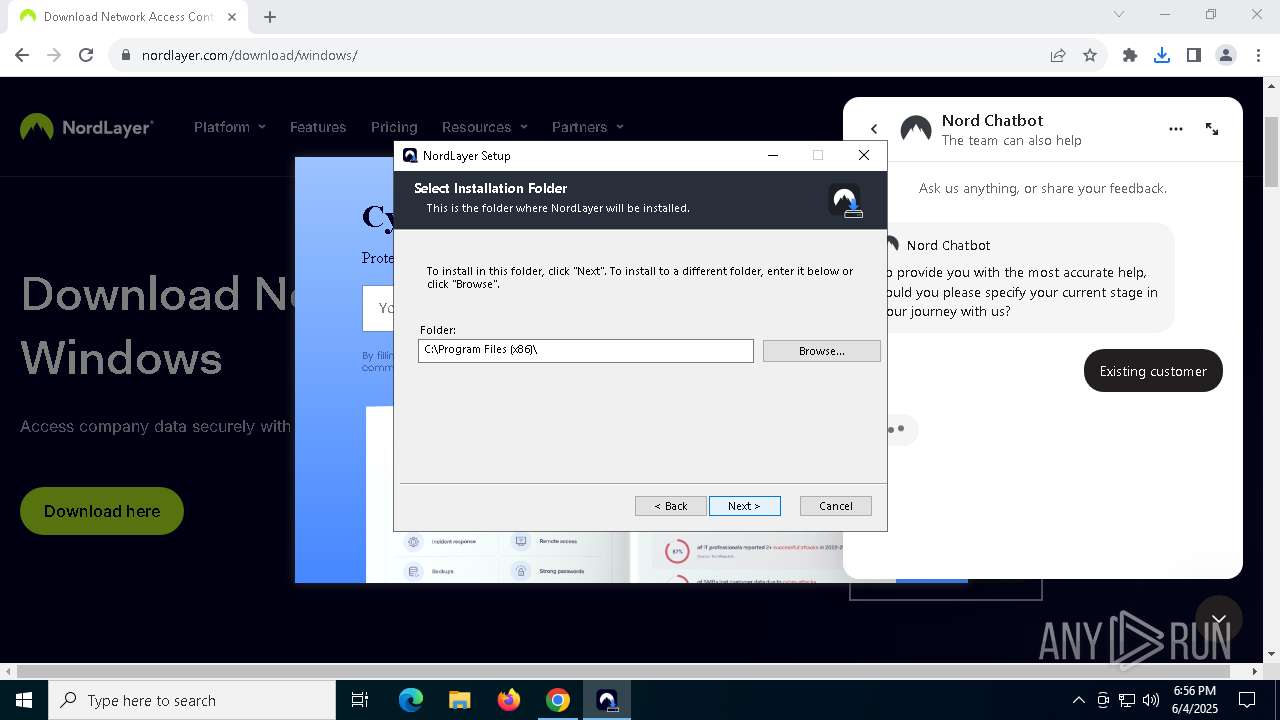Close the NordLayer Setup dialog
Viewport: 1280px width, 720px height.
point(864,155)
